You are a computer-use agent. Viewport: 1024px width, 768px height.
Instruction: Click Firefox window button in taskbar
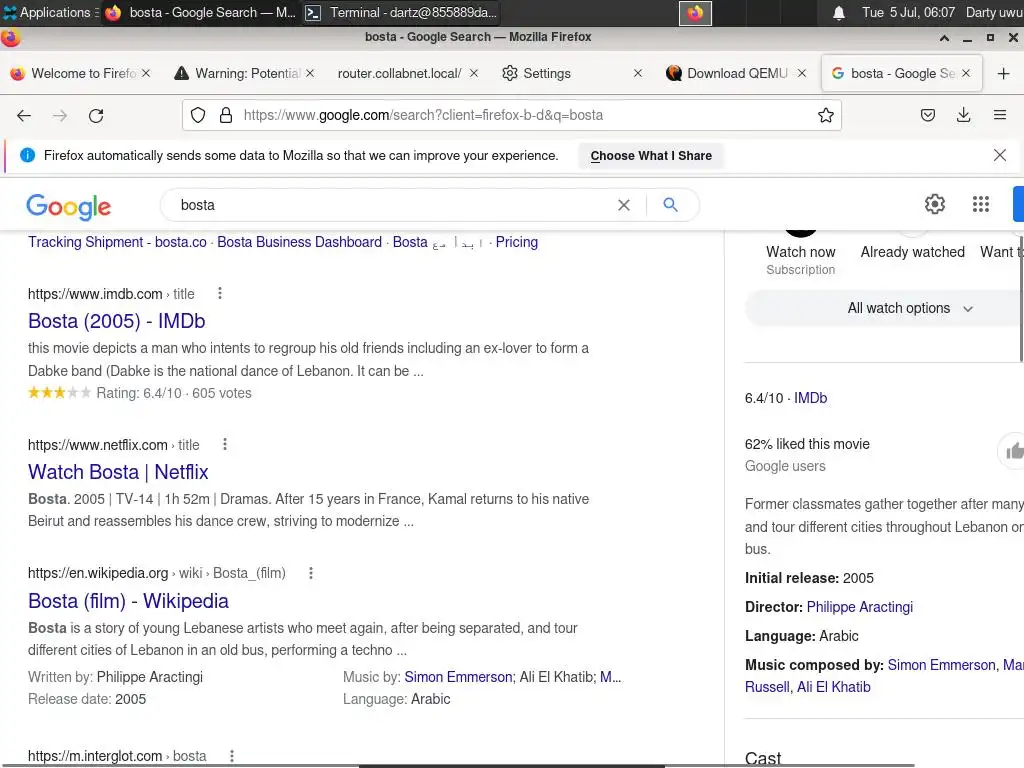point(200,12)
